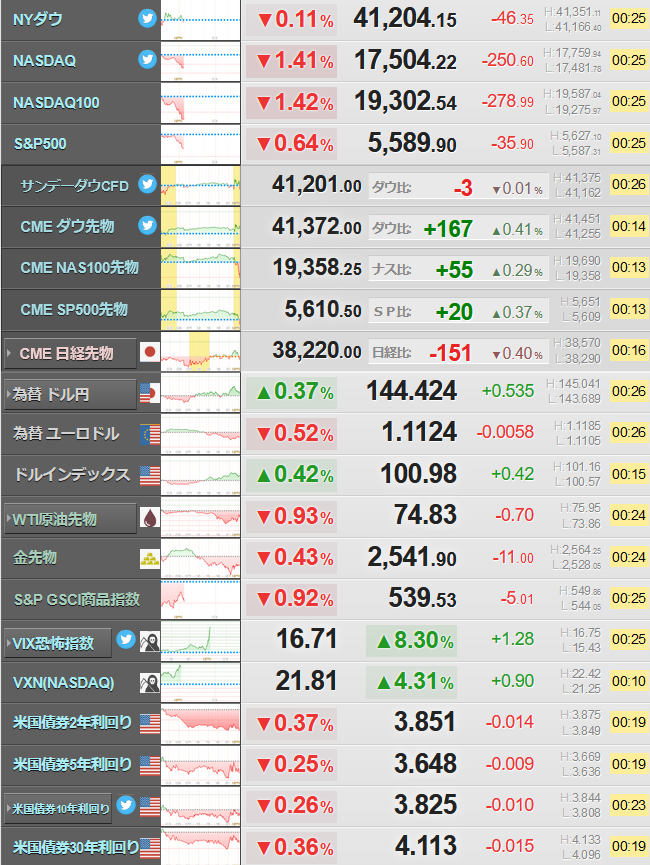Open the CME NAS100先物 link

coord(79,268)
